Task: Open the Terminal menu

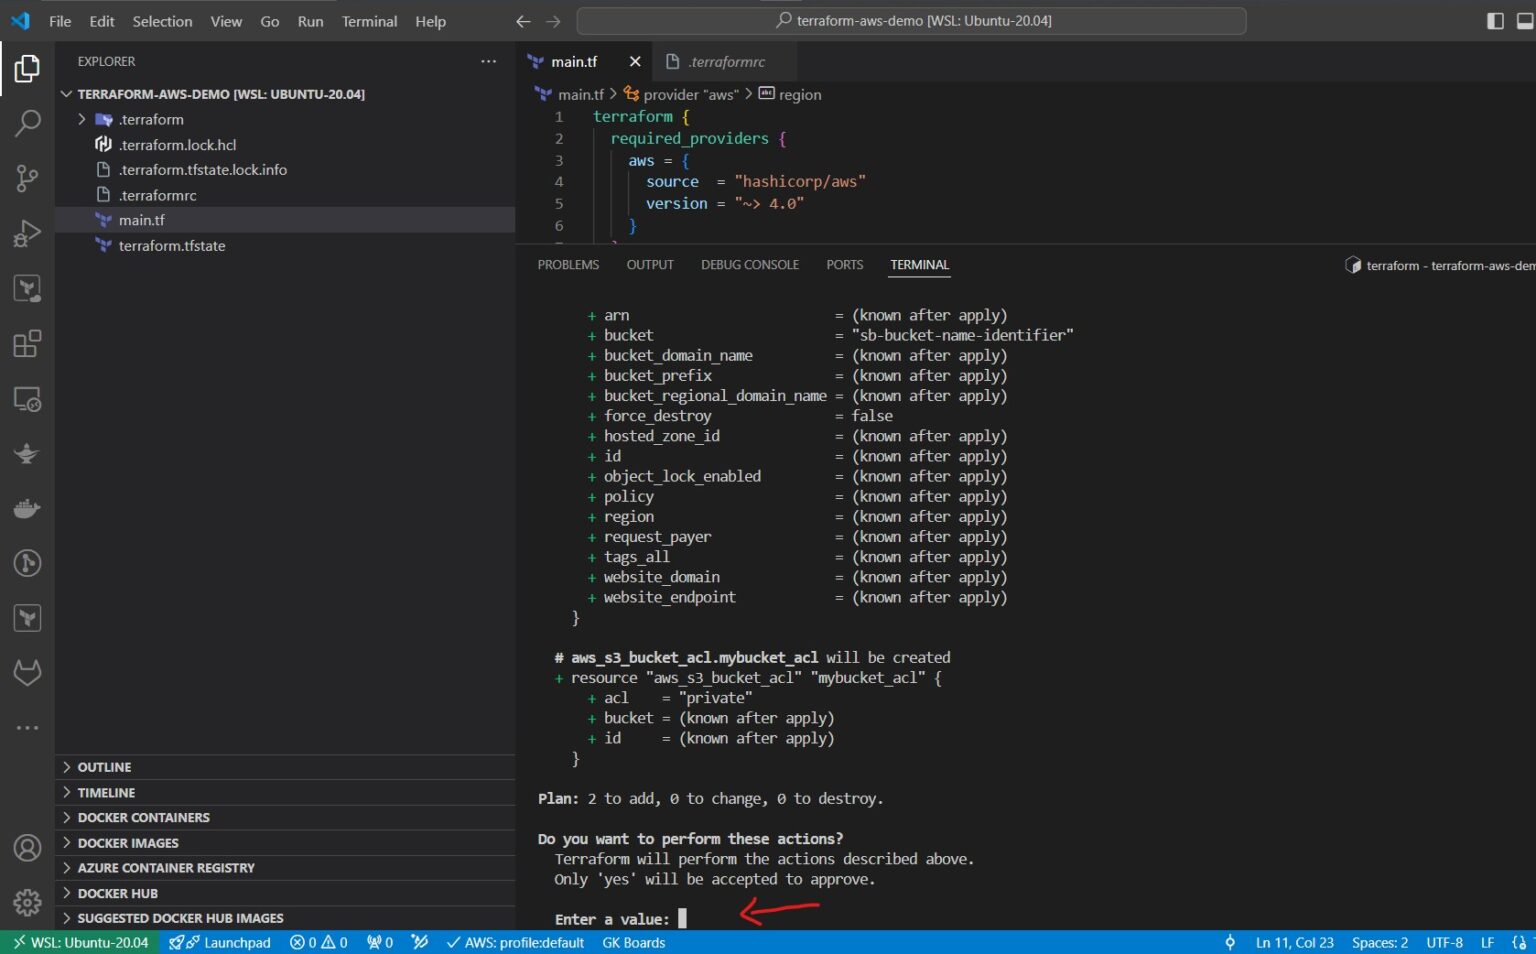Action: tap(369, 21)
